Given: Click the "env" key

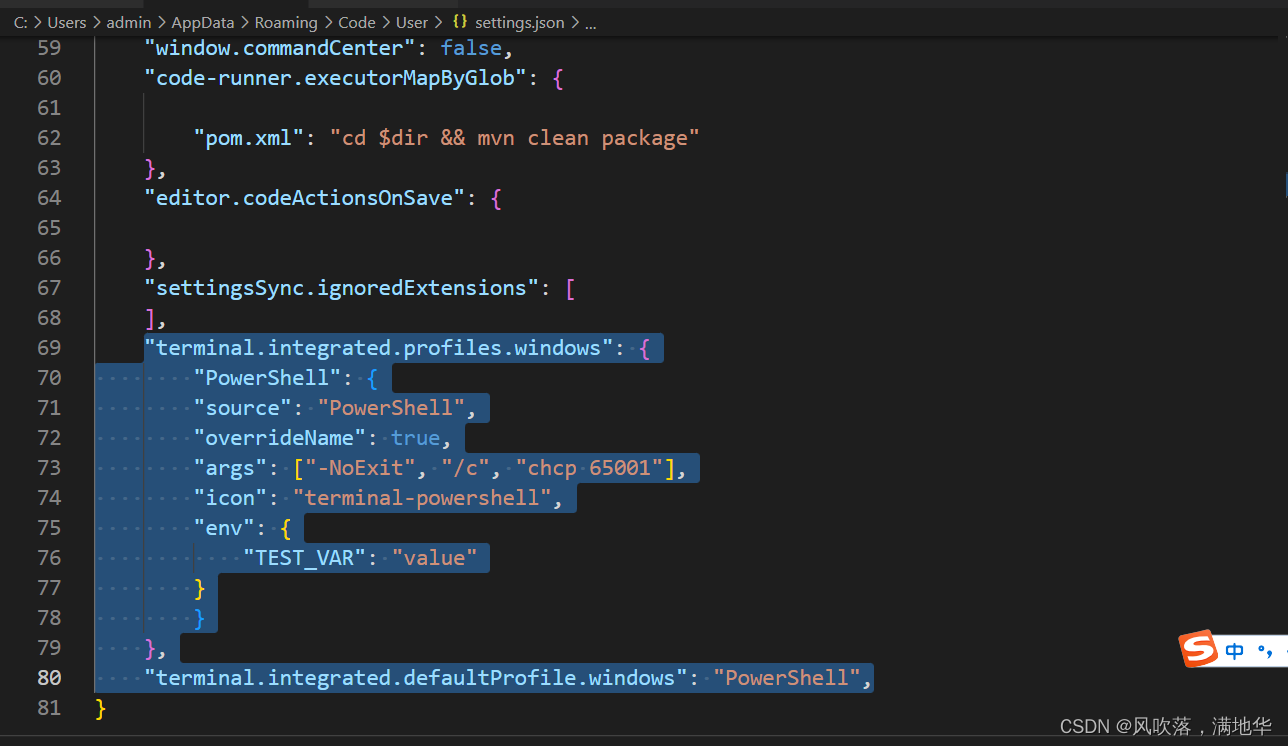Looking at the screenshot, I should [x=224, y=528].
